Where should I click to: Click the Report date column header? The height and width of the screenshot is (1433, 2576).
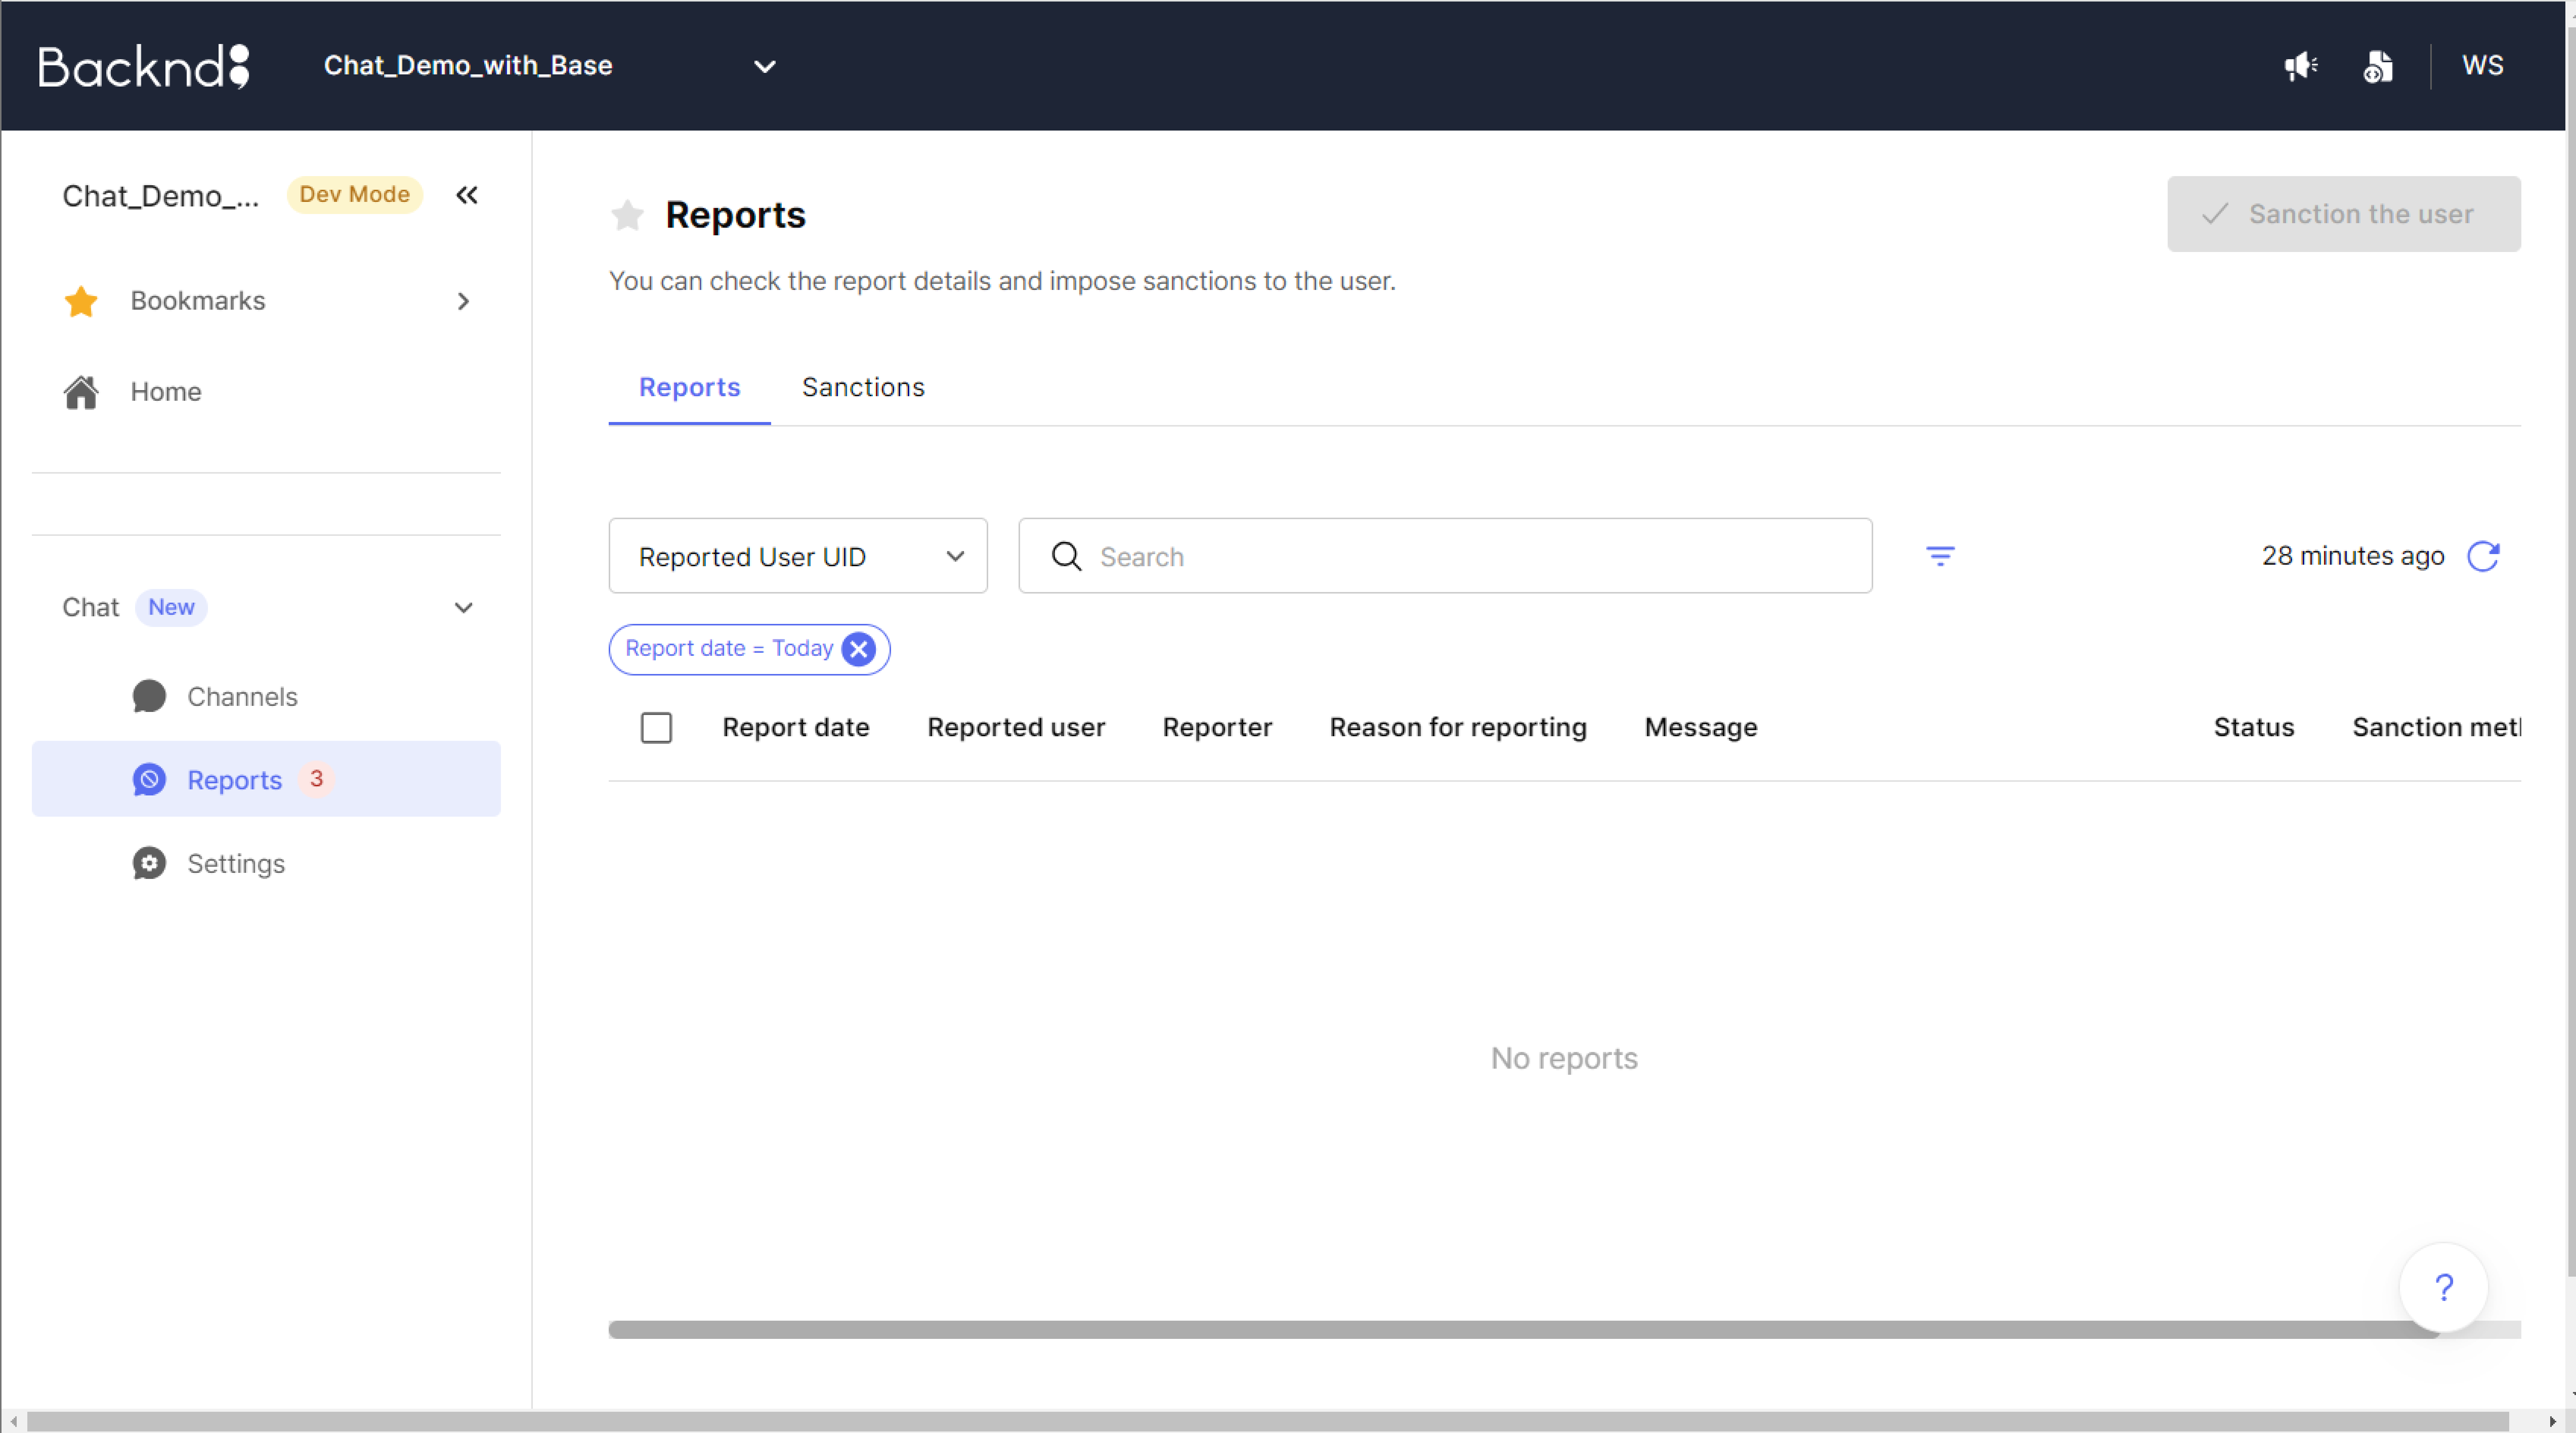796,728
